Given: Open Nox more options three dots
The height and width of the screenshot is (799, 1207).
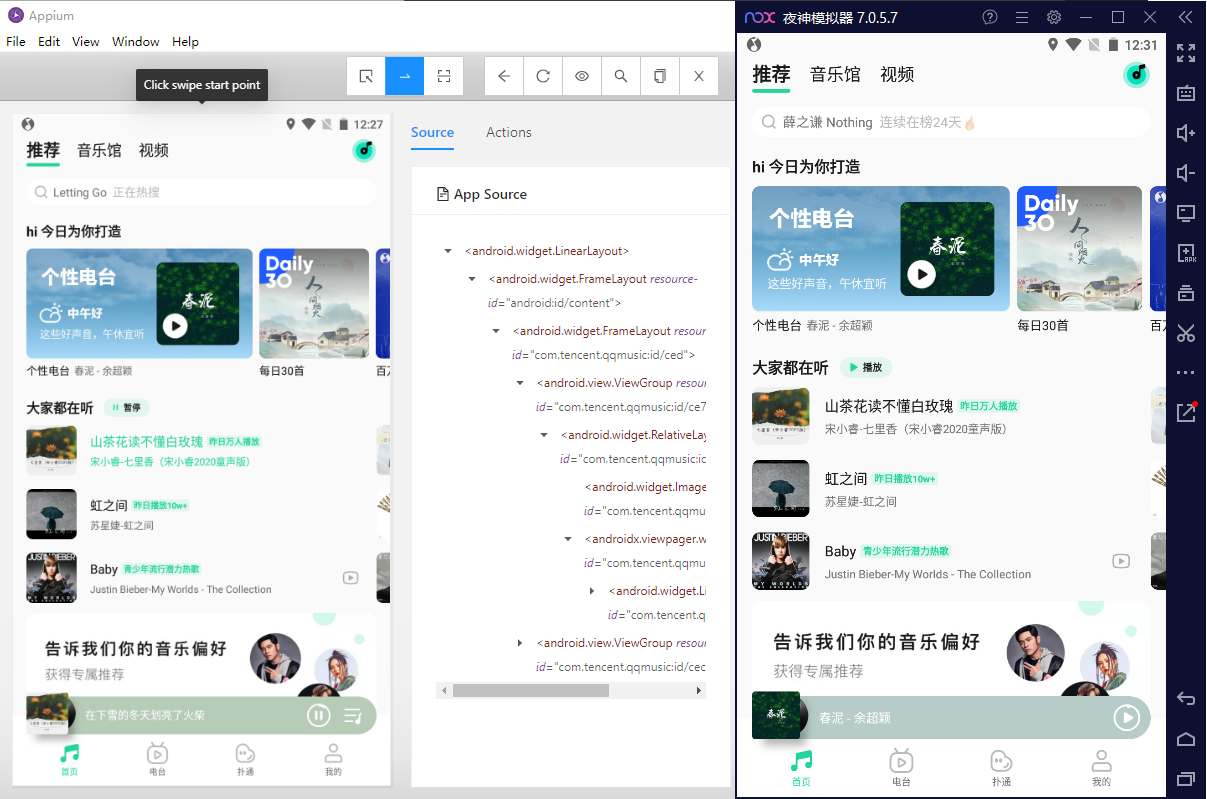Looking at the screenshot, I should point(1186,373).
